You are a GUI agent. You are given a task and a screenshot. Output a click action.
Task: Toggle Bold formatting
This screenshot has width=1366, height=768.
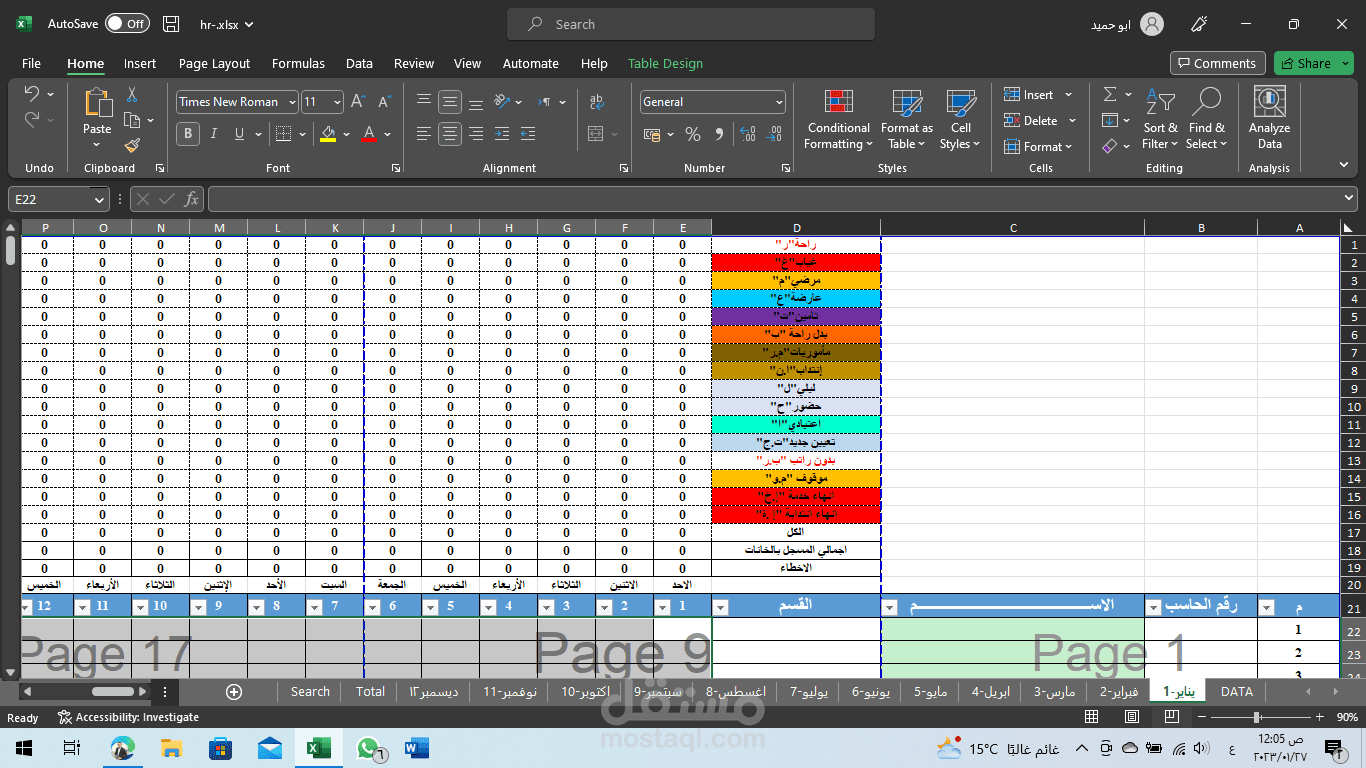[x=187, y=134]
